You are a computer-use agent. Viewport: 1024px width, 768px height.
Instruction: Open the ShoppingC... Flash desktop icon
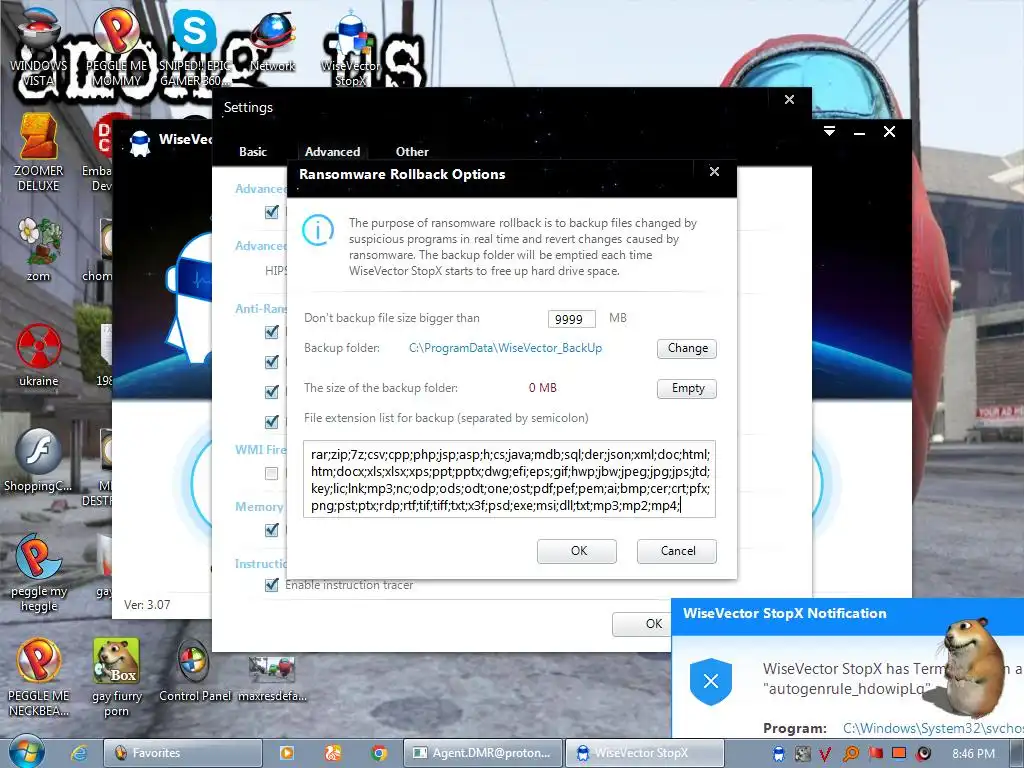[38, 460]
